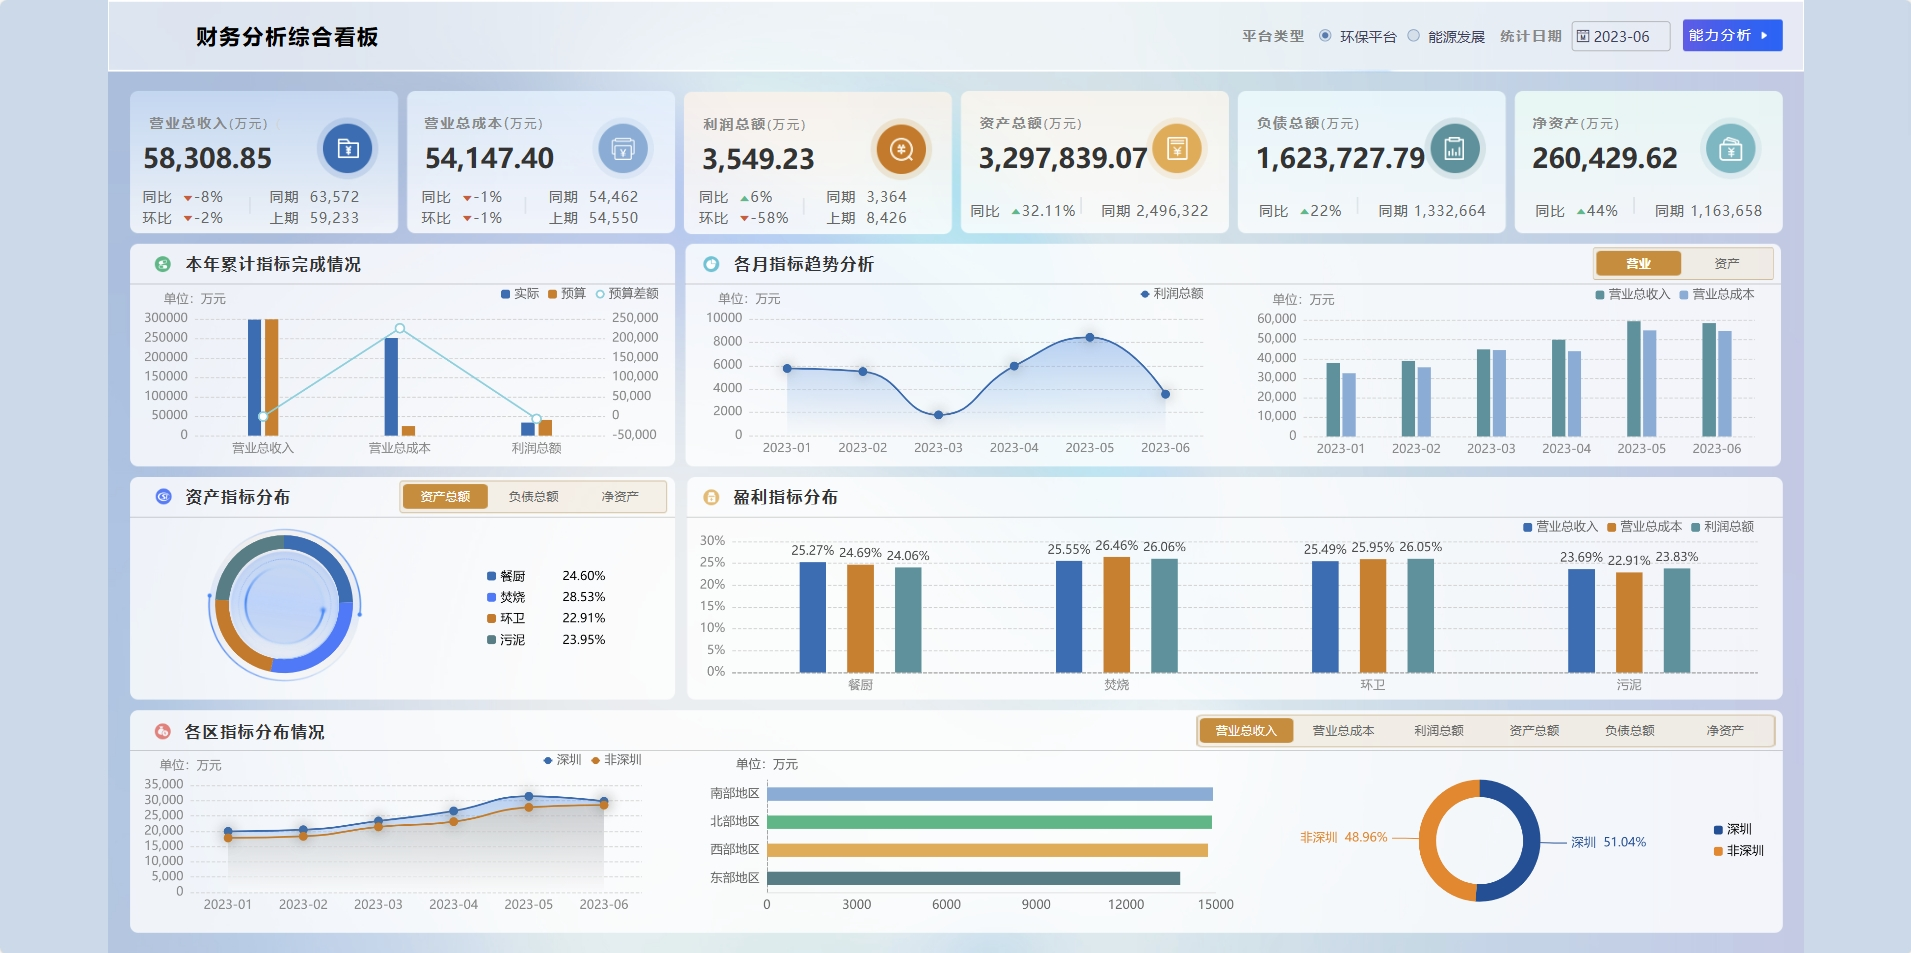Click the revenue card icon (营业总收入)
This screenshot has width=1911, height=953.
(348, 149)
